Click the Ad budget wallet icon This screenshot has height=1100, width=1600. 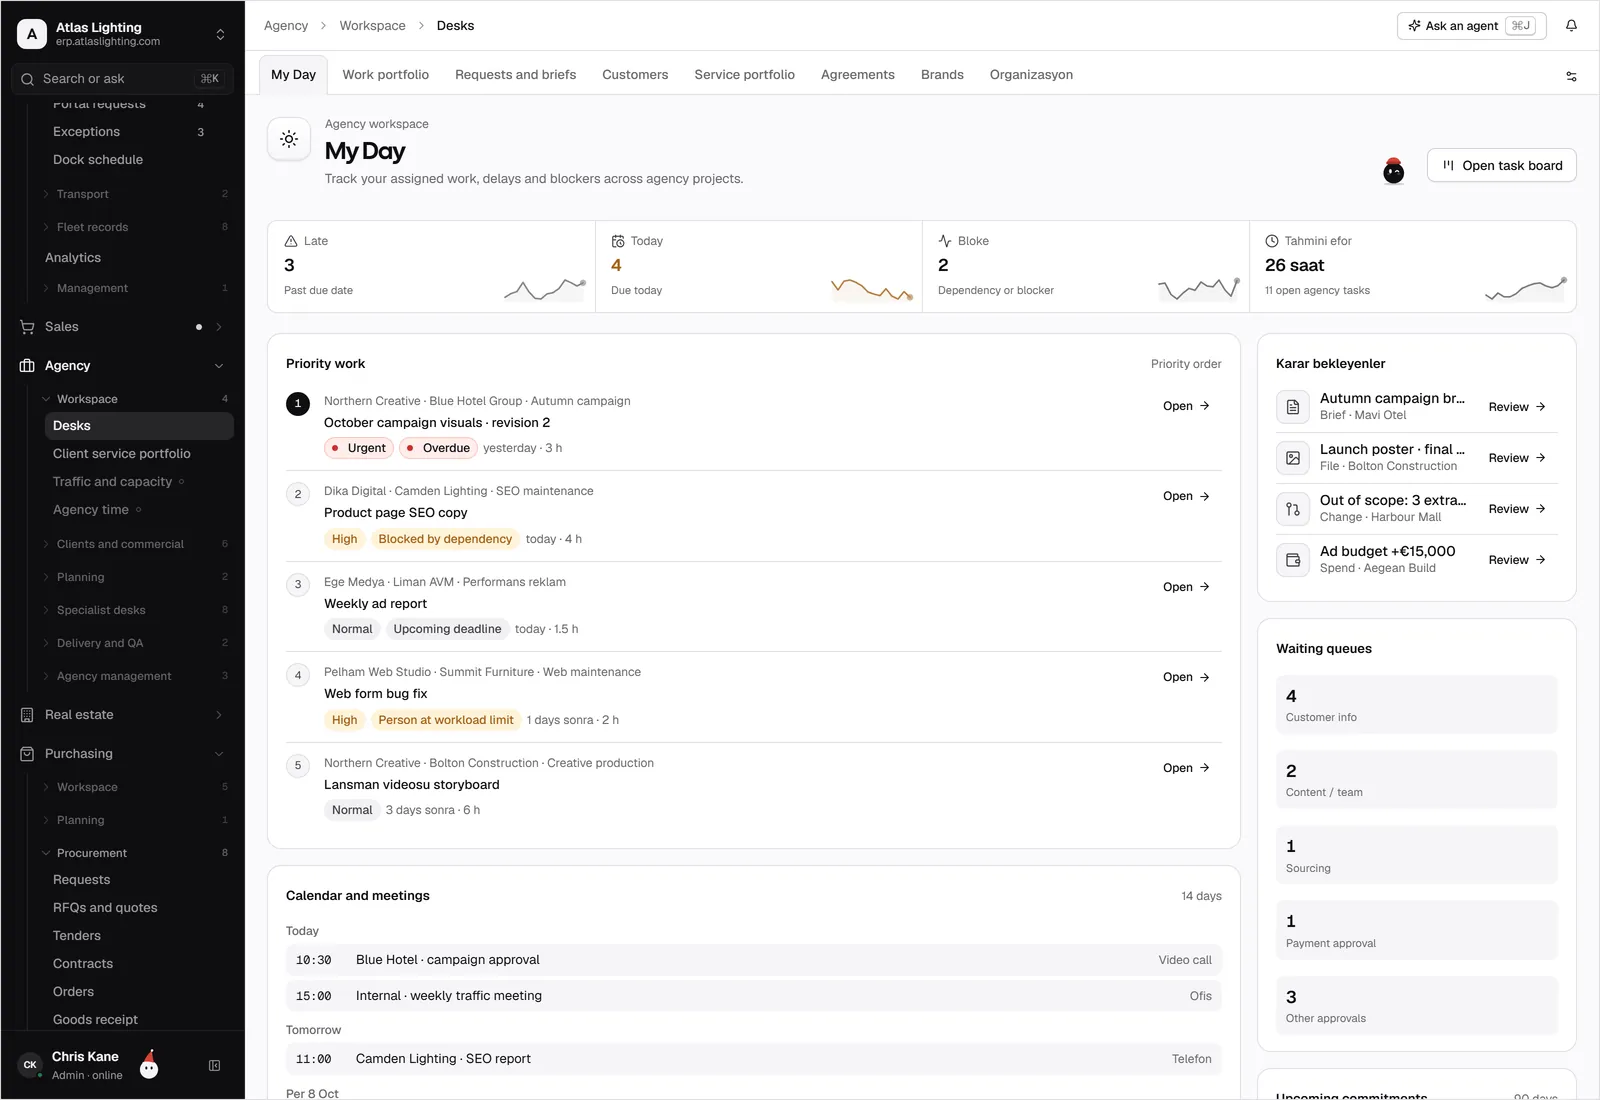[1293, 560]
